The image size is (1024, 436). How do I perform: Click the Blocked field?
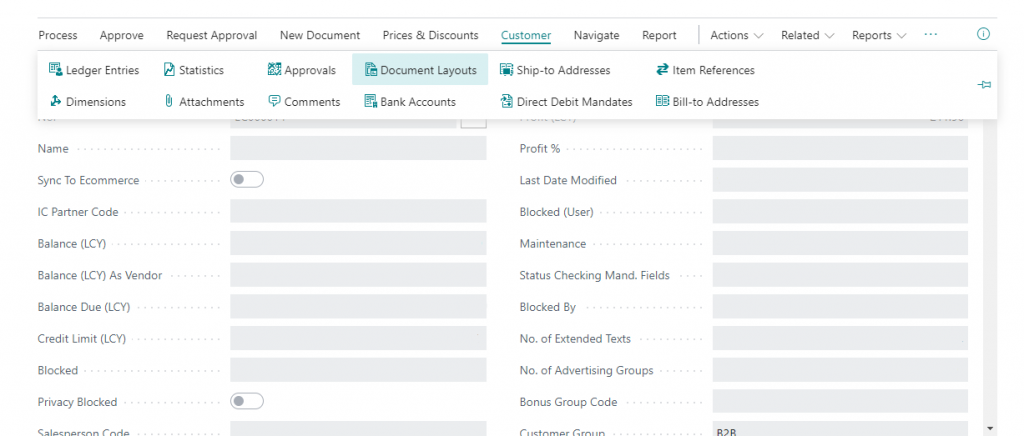tap(358, 369)
